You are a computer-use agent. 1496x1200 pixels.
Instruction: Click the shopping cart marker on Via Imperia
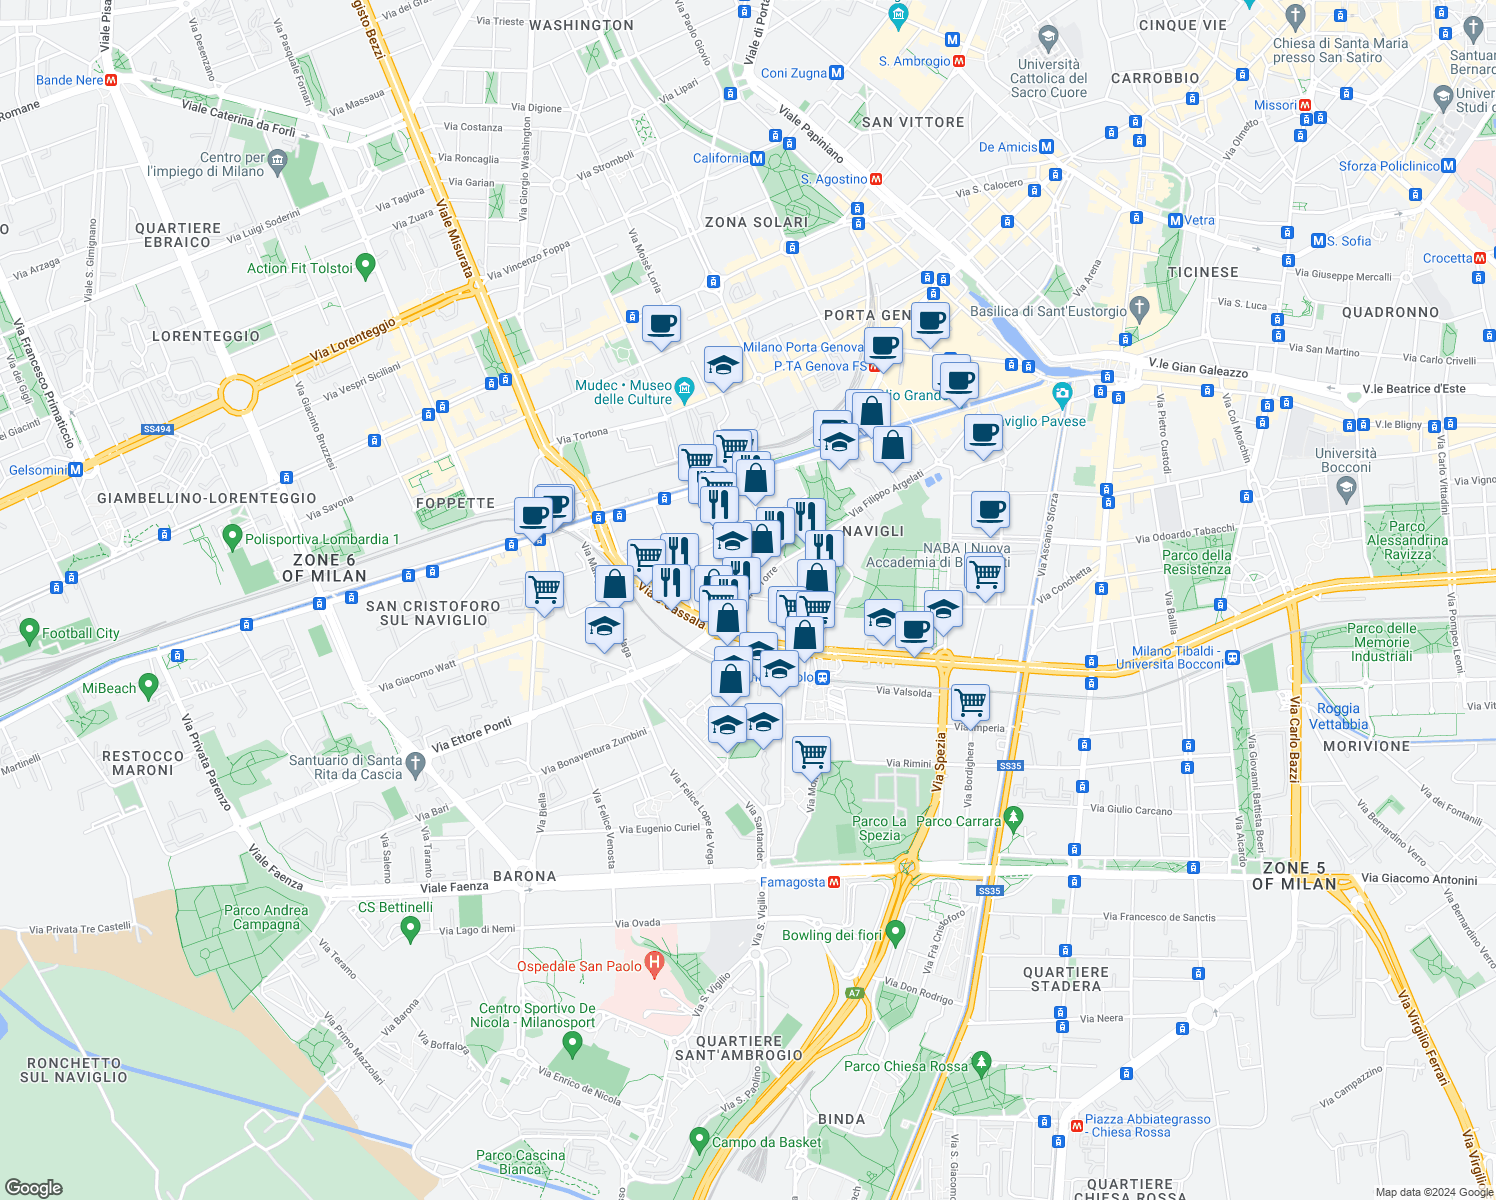click(x=970, y=704)
